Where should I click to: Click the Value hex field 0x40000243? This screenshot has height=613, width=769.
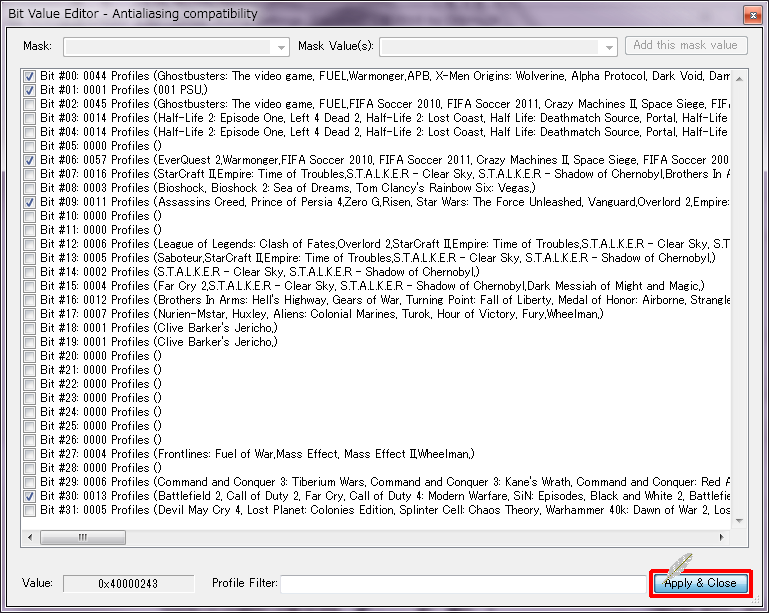128,584
